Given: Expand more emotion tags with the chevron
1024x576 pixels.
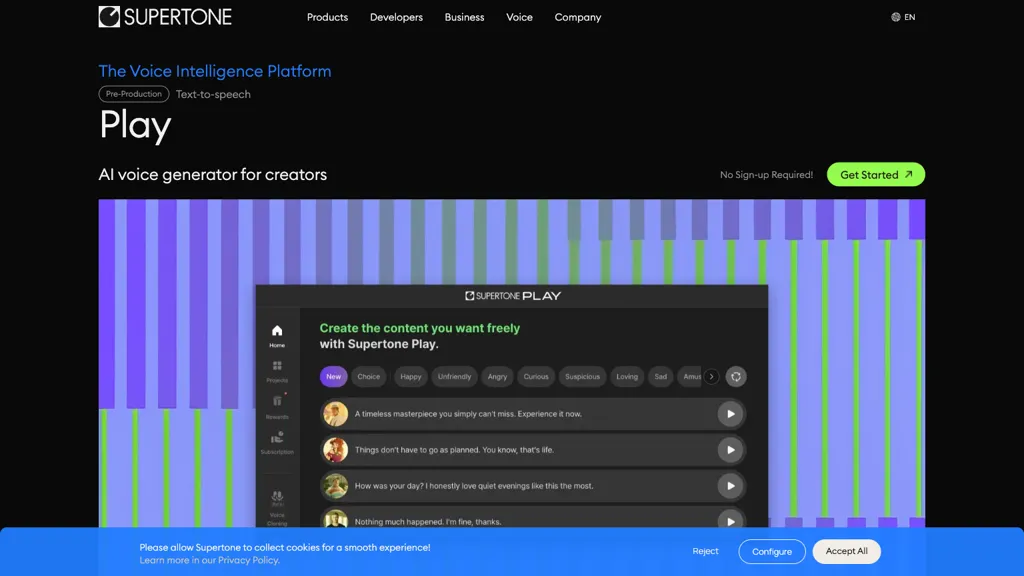Looking at the screenshot, I should pyautogui.click(x=711, y=376).
